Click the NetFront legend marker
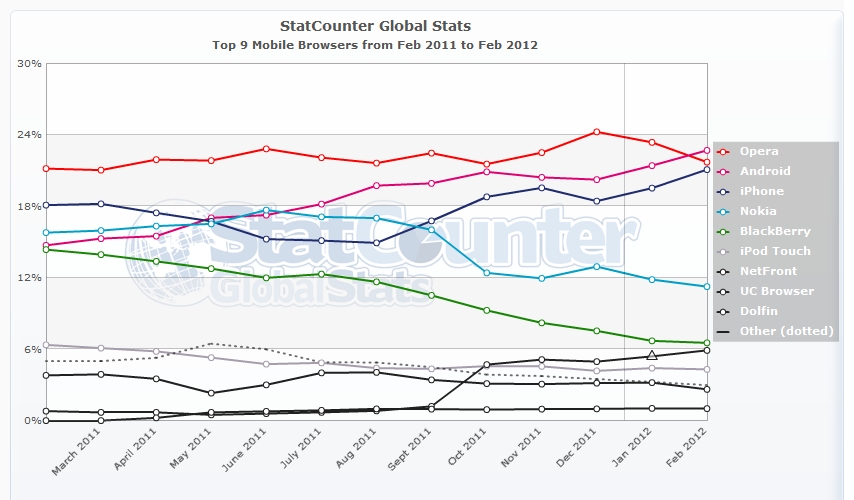 pyautogui.click(x=723, y=271)
